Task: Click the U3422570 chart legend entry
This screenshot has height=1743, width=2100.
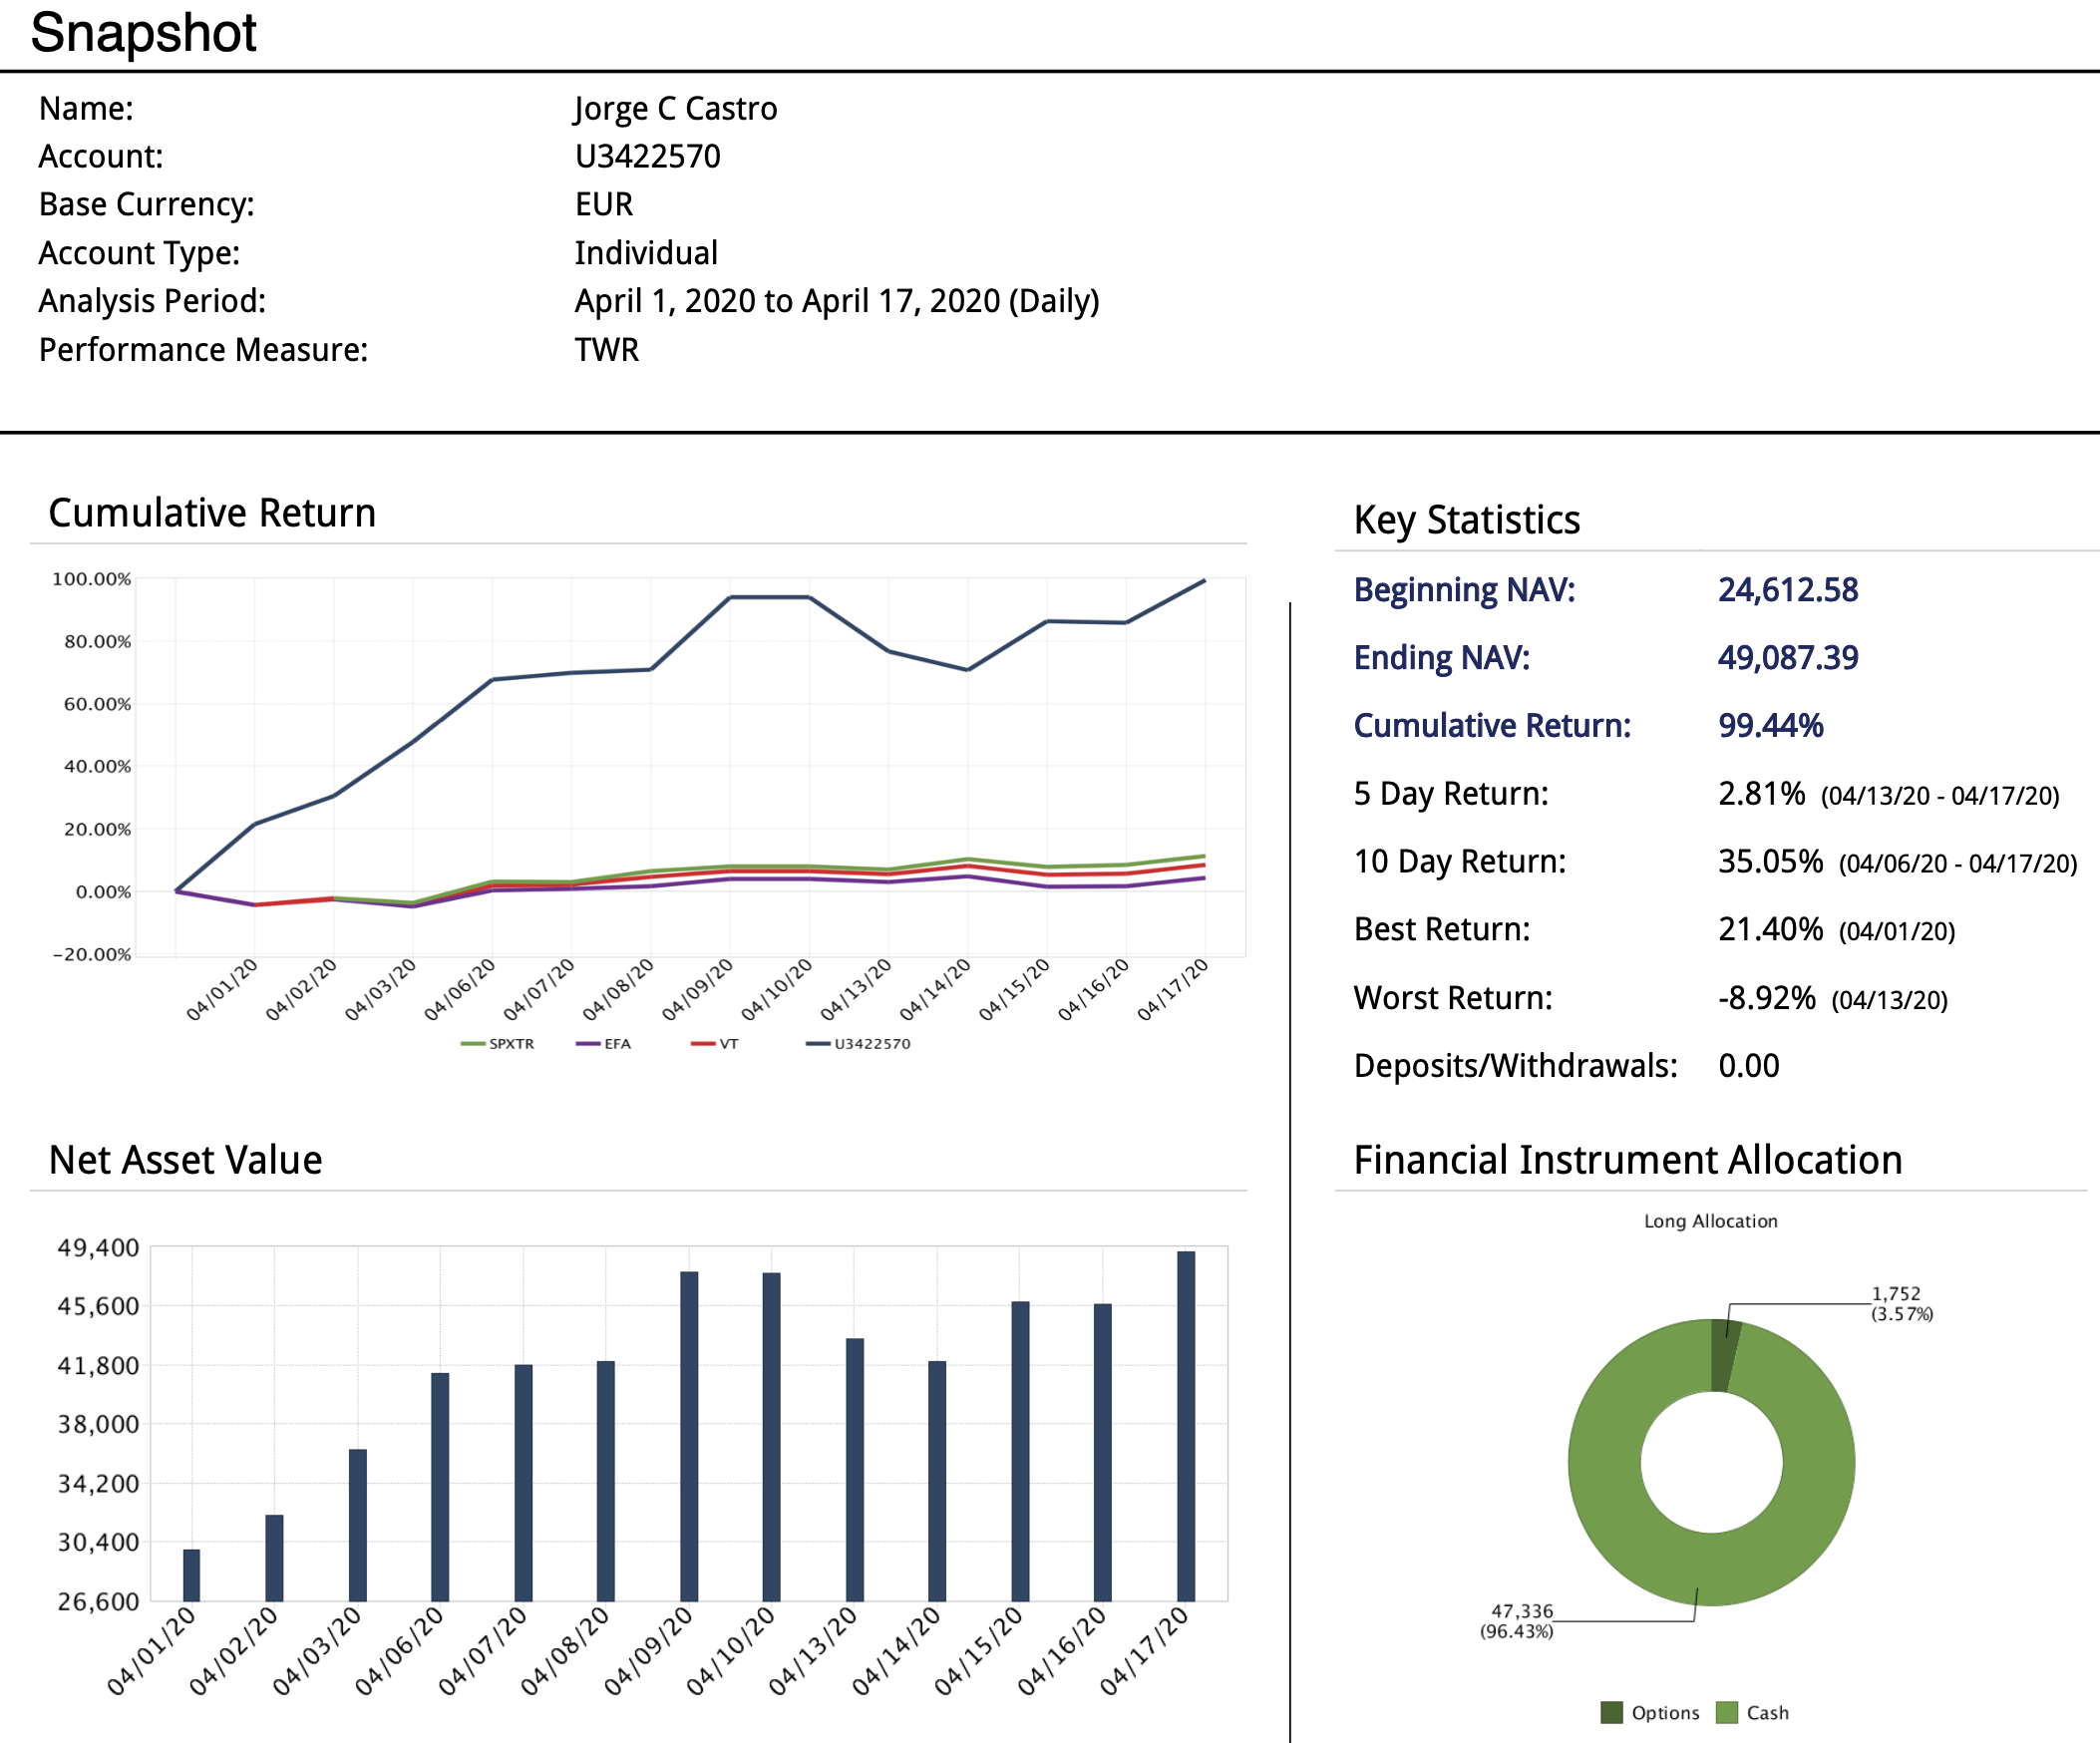Action: coord(871,1044)
